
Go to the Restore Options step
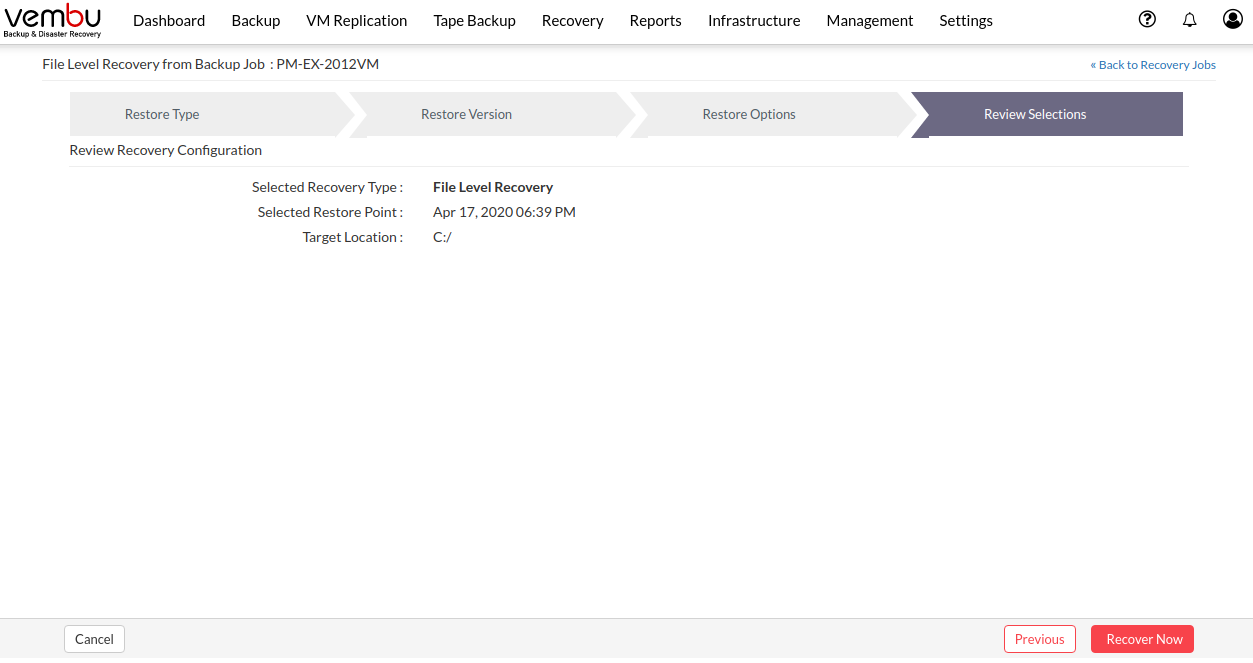[771, 114]
